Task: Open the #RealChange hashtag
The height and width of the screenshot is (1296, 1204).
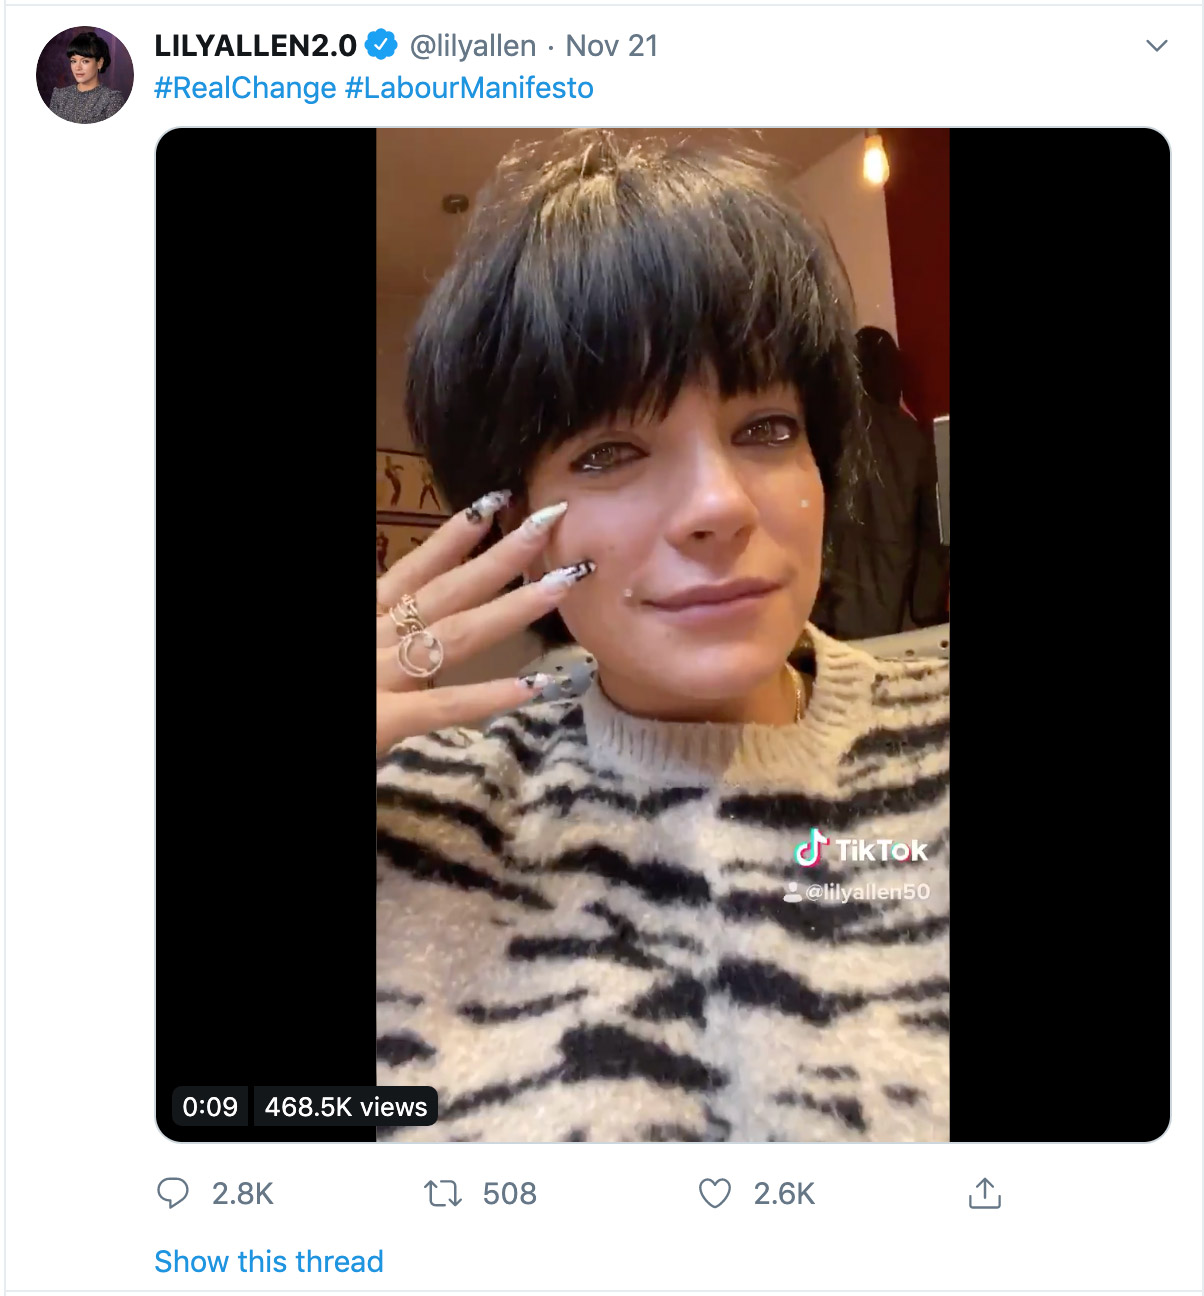Action: pyautogui.click(x=245, y=88)
